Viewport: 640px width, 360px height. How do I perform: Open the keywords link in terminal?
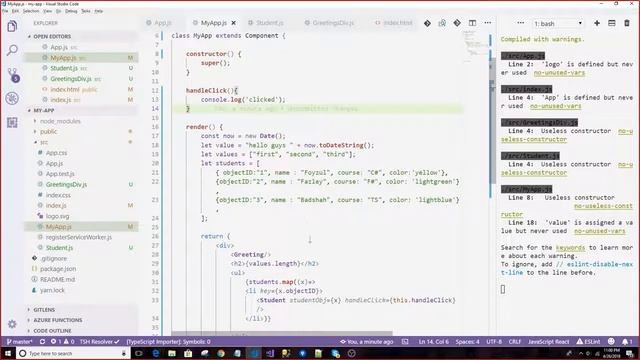[x=570, y=248]
